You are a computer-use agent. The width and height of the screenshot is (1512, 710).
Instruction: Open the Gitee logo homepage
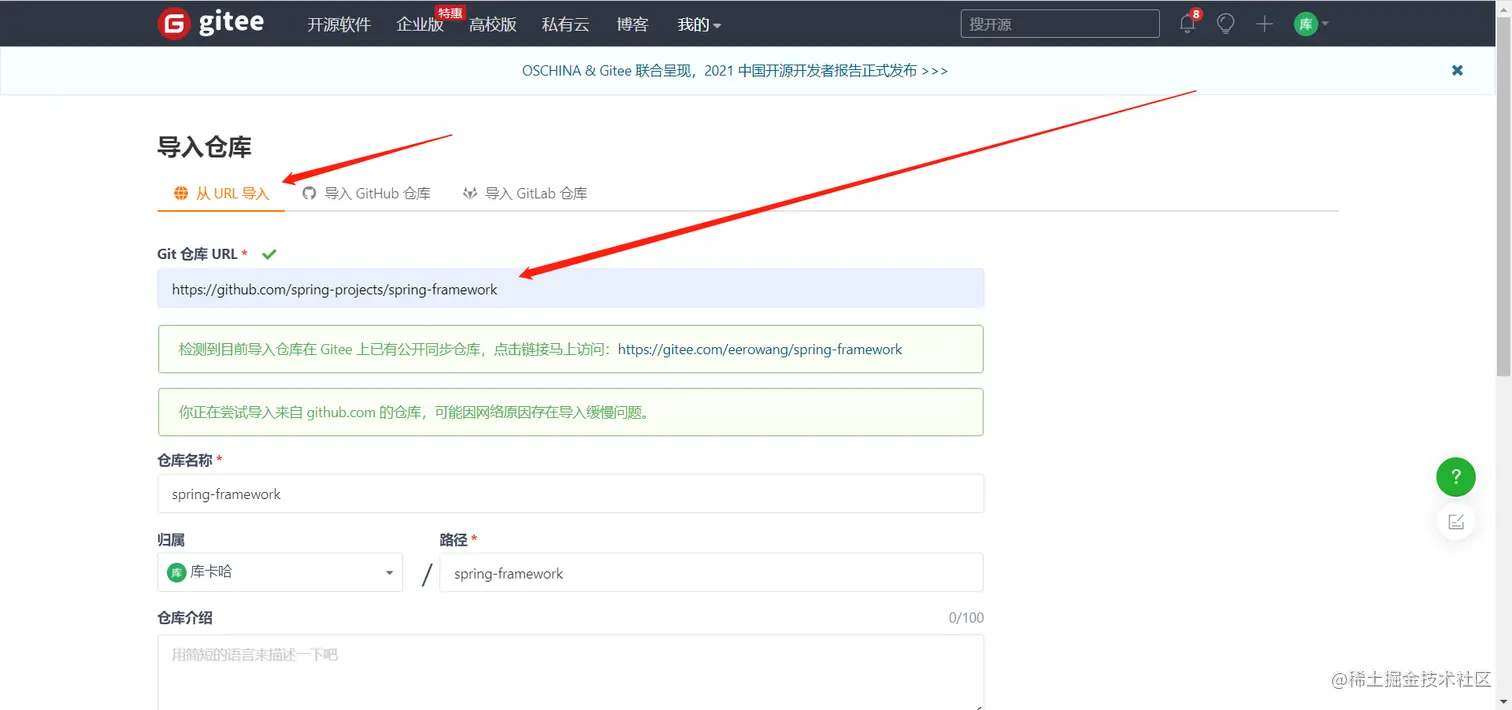pos(211,24)
